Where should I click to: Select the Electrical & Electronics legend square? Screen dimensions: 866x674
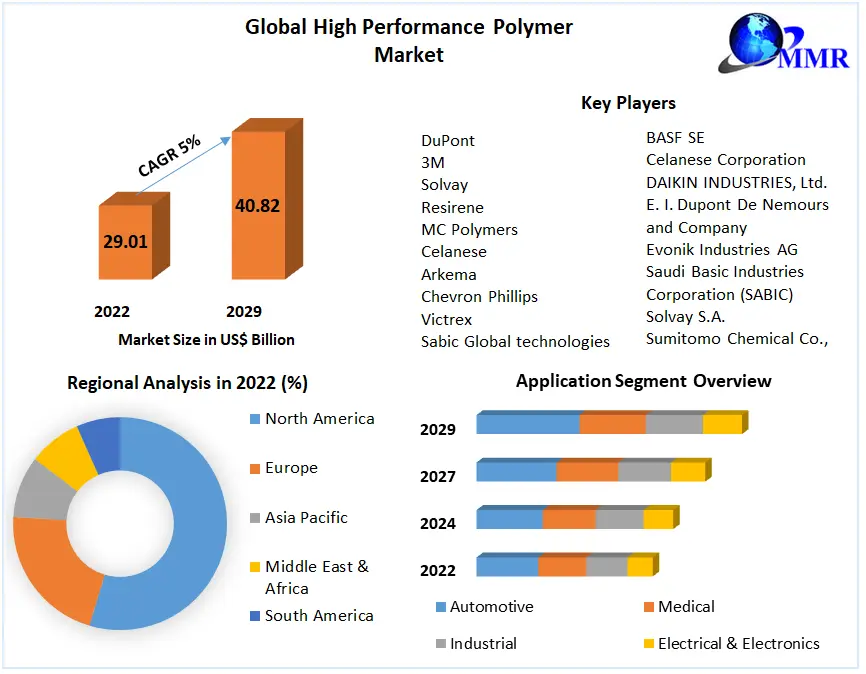(648, 644)
